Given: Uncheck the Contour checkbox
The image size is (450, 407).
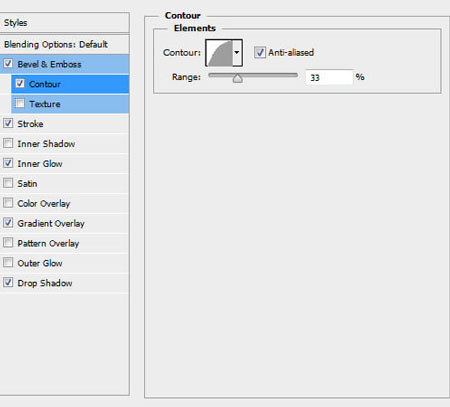Looking at the screenshot, I should [20, 83].
